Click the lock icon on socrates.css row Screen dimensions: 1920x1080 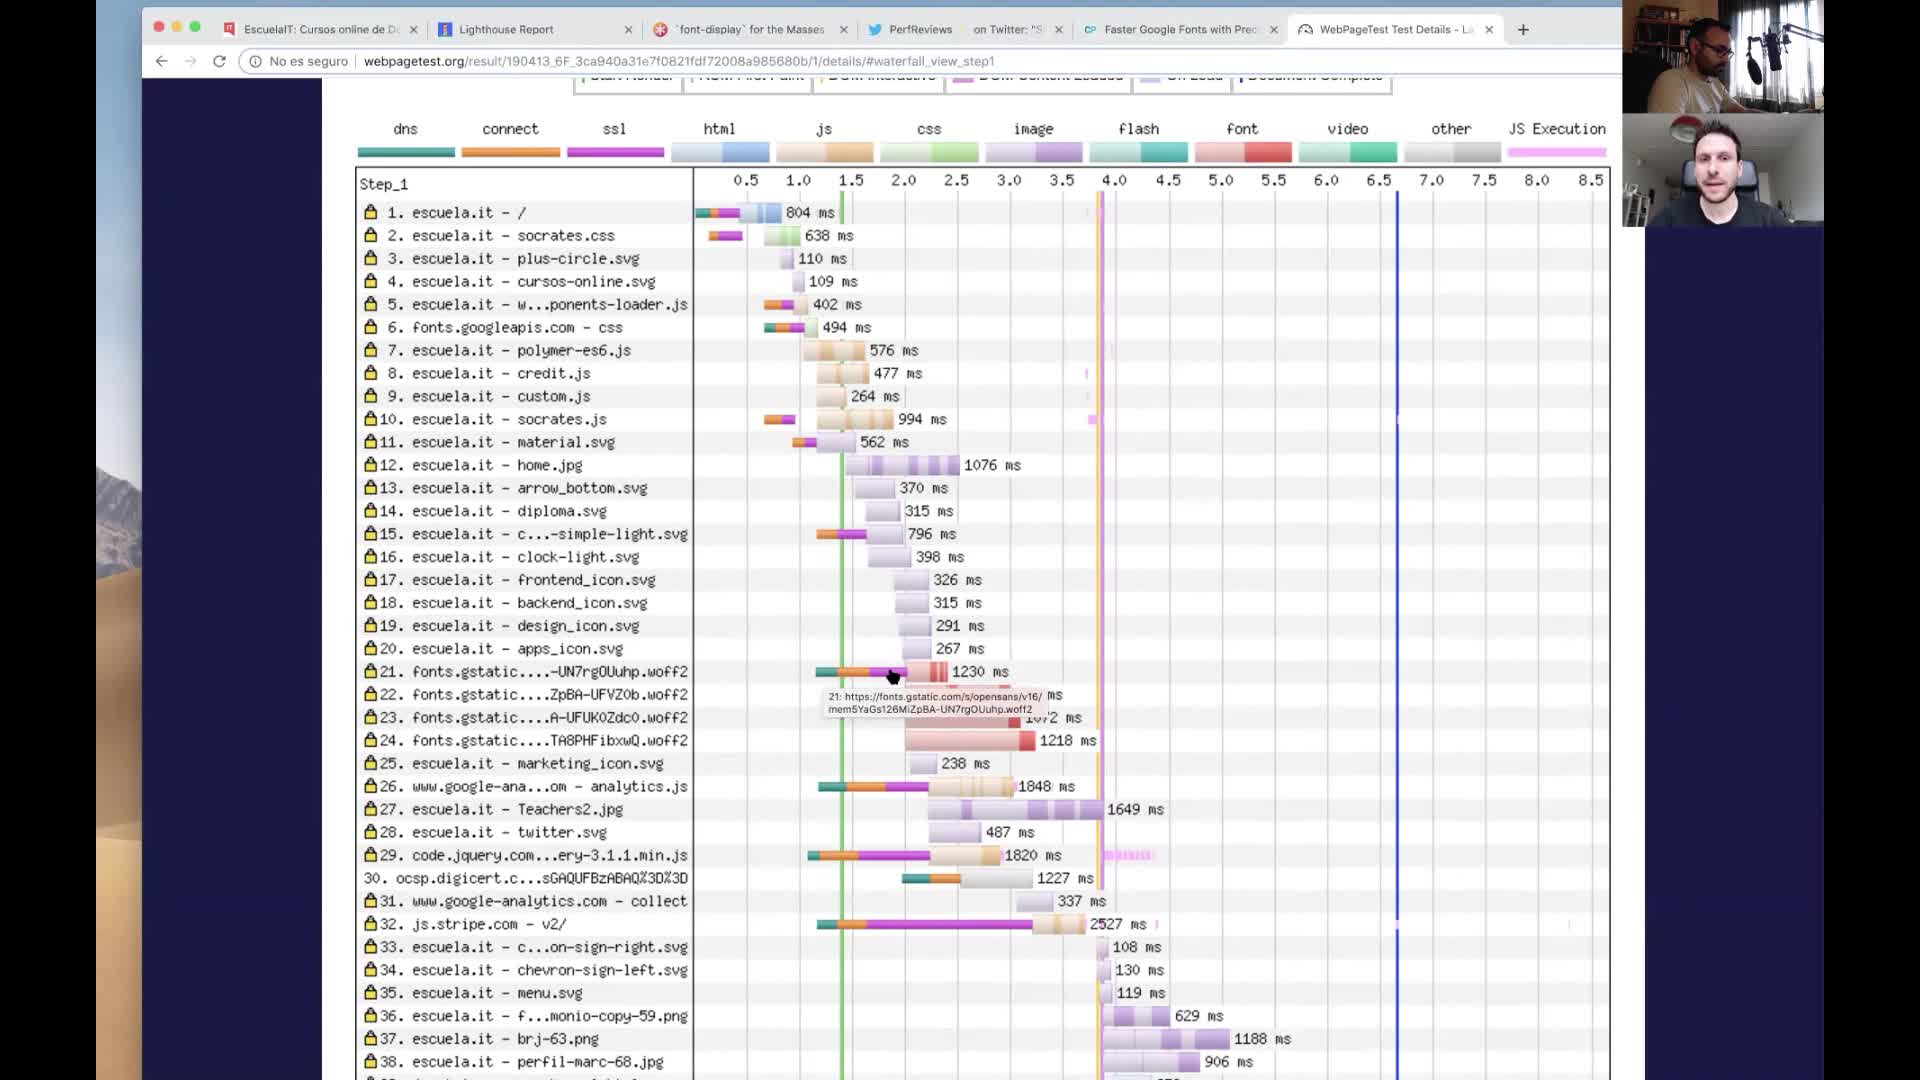point(371,235)
